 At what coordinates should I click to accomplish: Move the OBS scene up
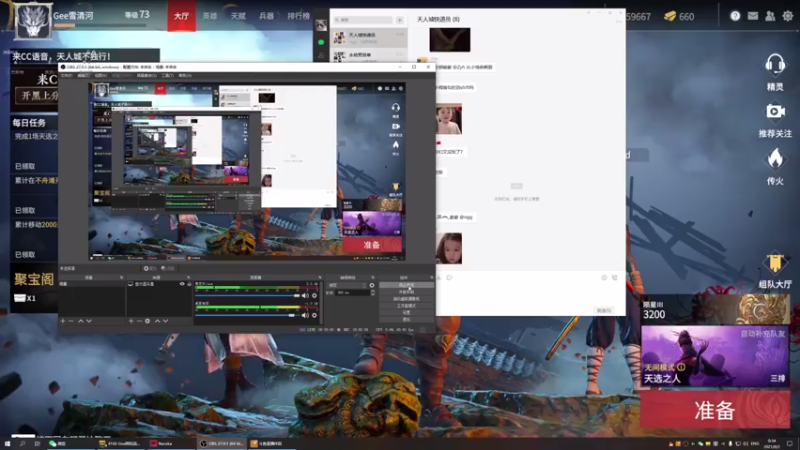click(80, 321)
